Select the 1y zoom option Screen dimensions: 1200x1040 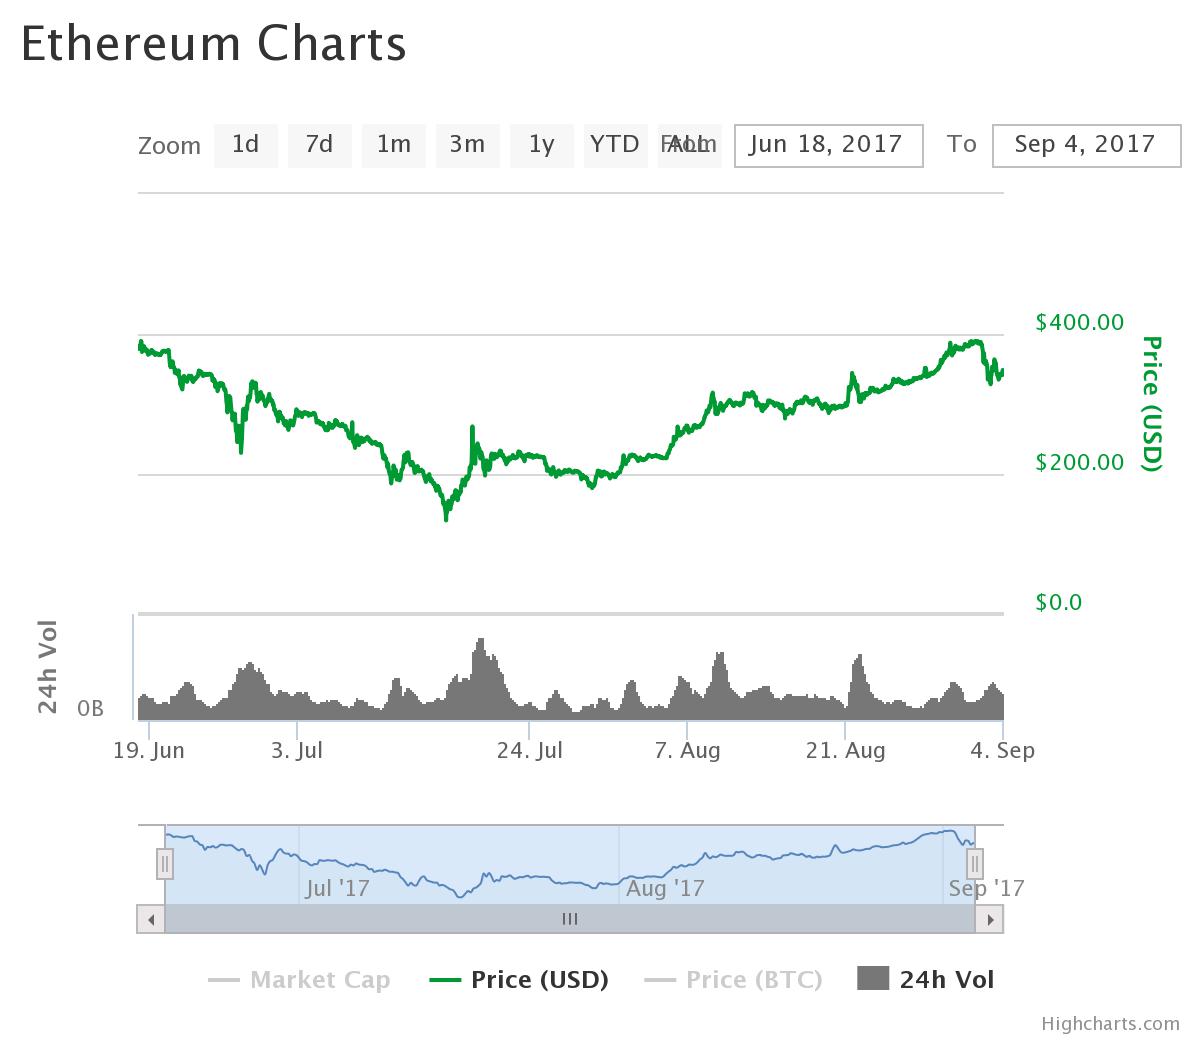541,145
